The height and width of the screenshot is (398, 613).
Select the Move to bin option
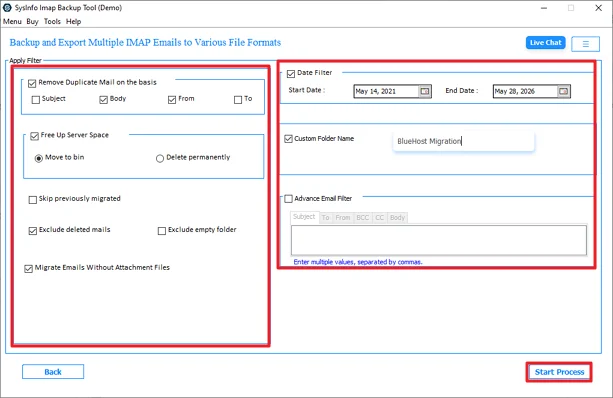39,158
